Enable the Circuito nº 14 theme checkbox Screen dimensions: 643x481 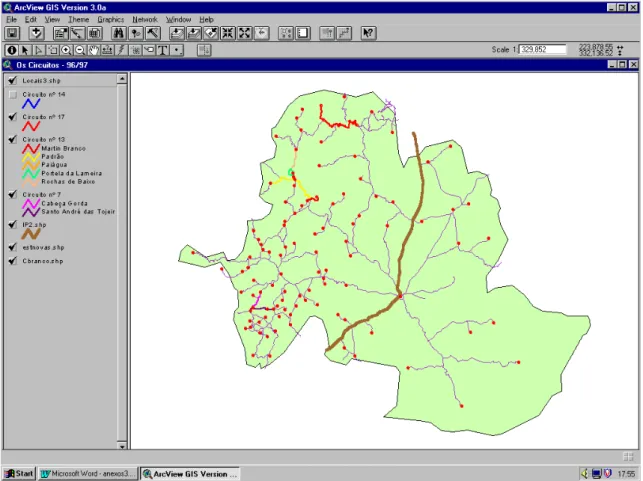(13, 95)
